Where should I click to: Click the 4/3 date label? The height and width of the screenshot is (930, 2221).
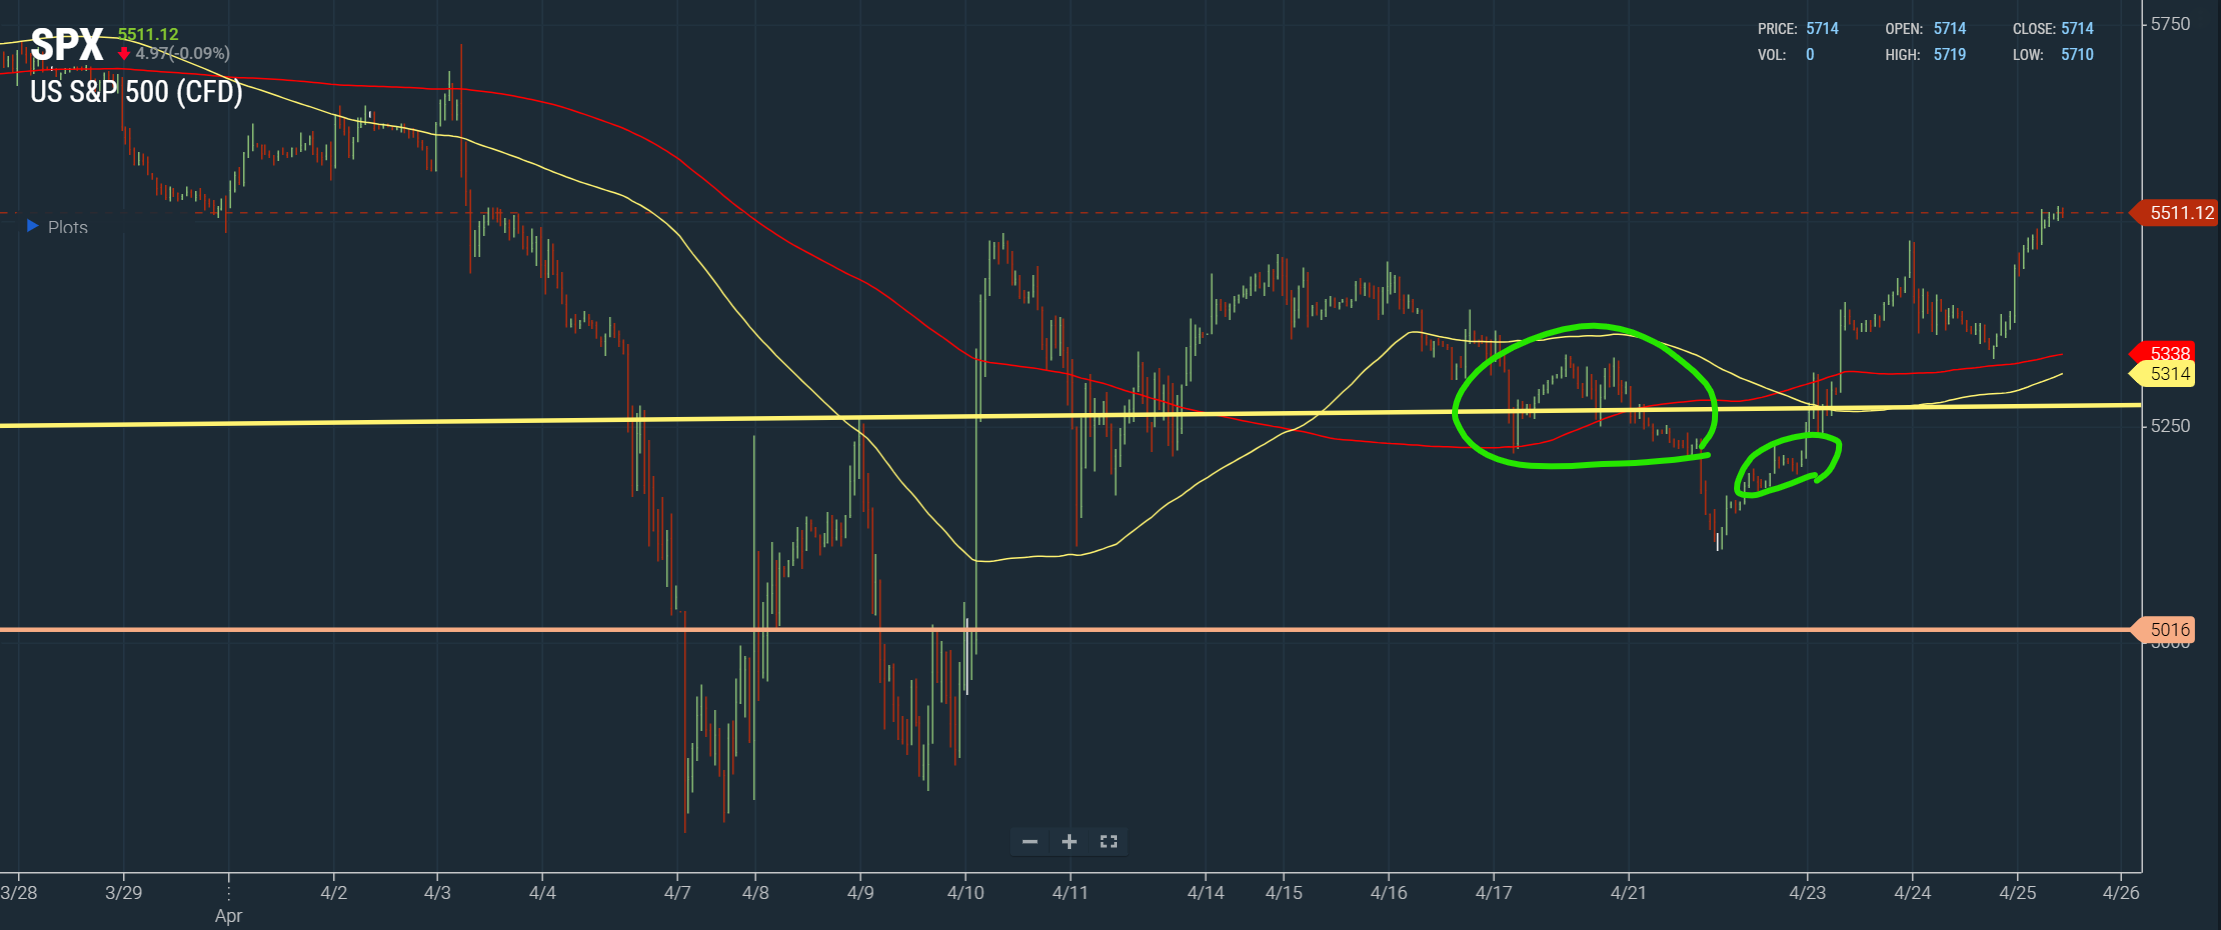437,892
